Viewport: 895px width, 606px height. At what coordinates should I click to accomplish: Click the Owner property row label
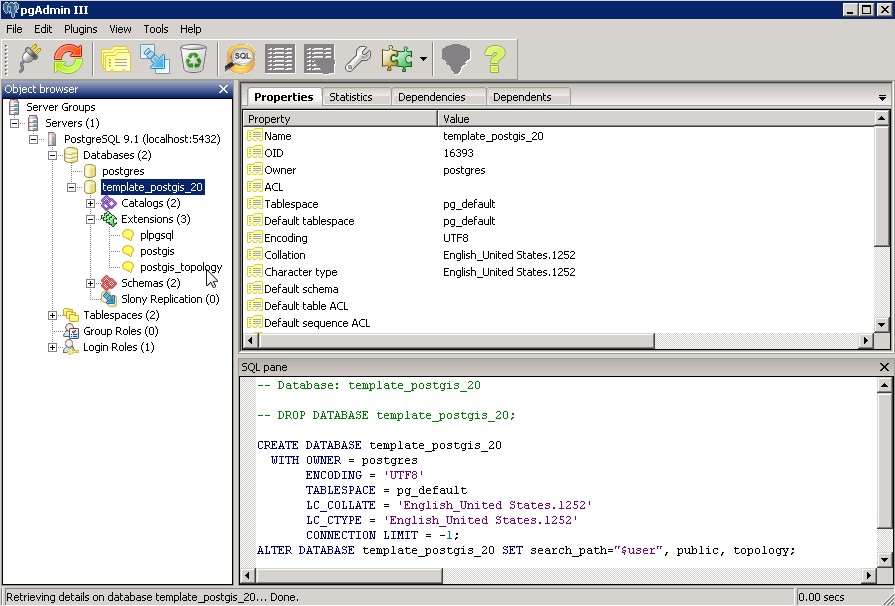coord(280,170)
